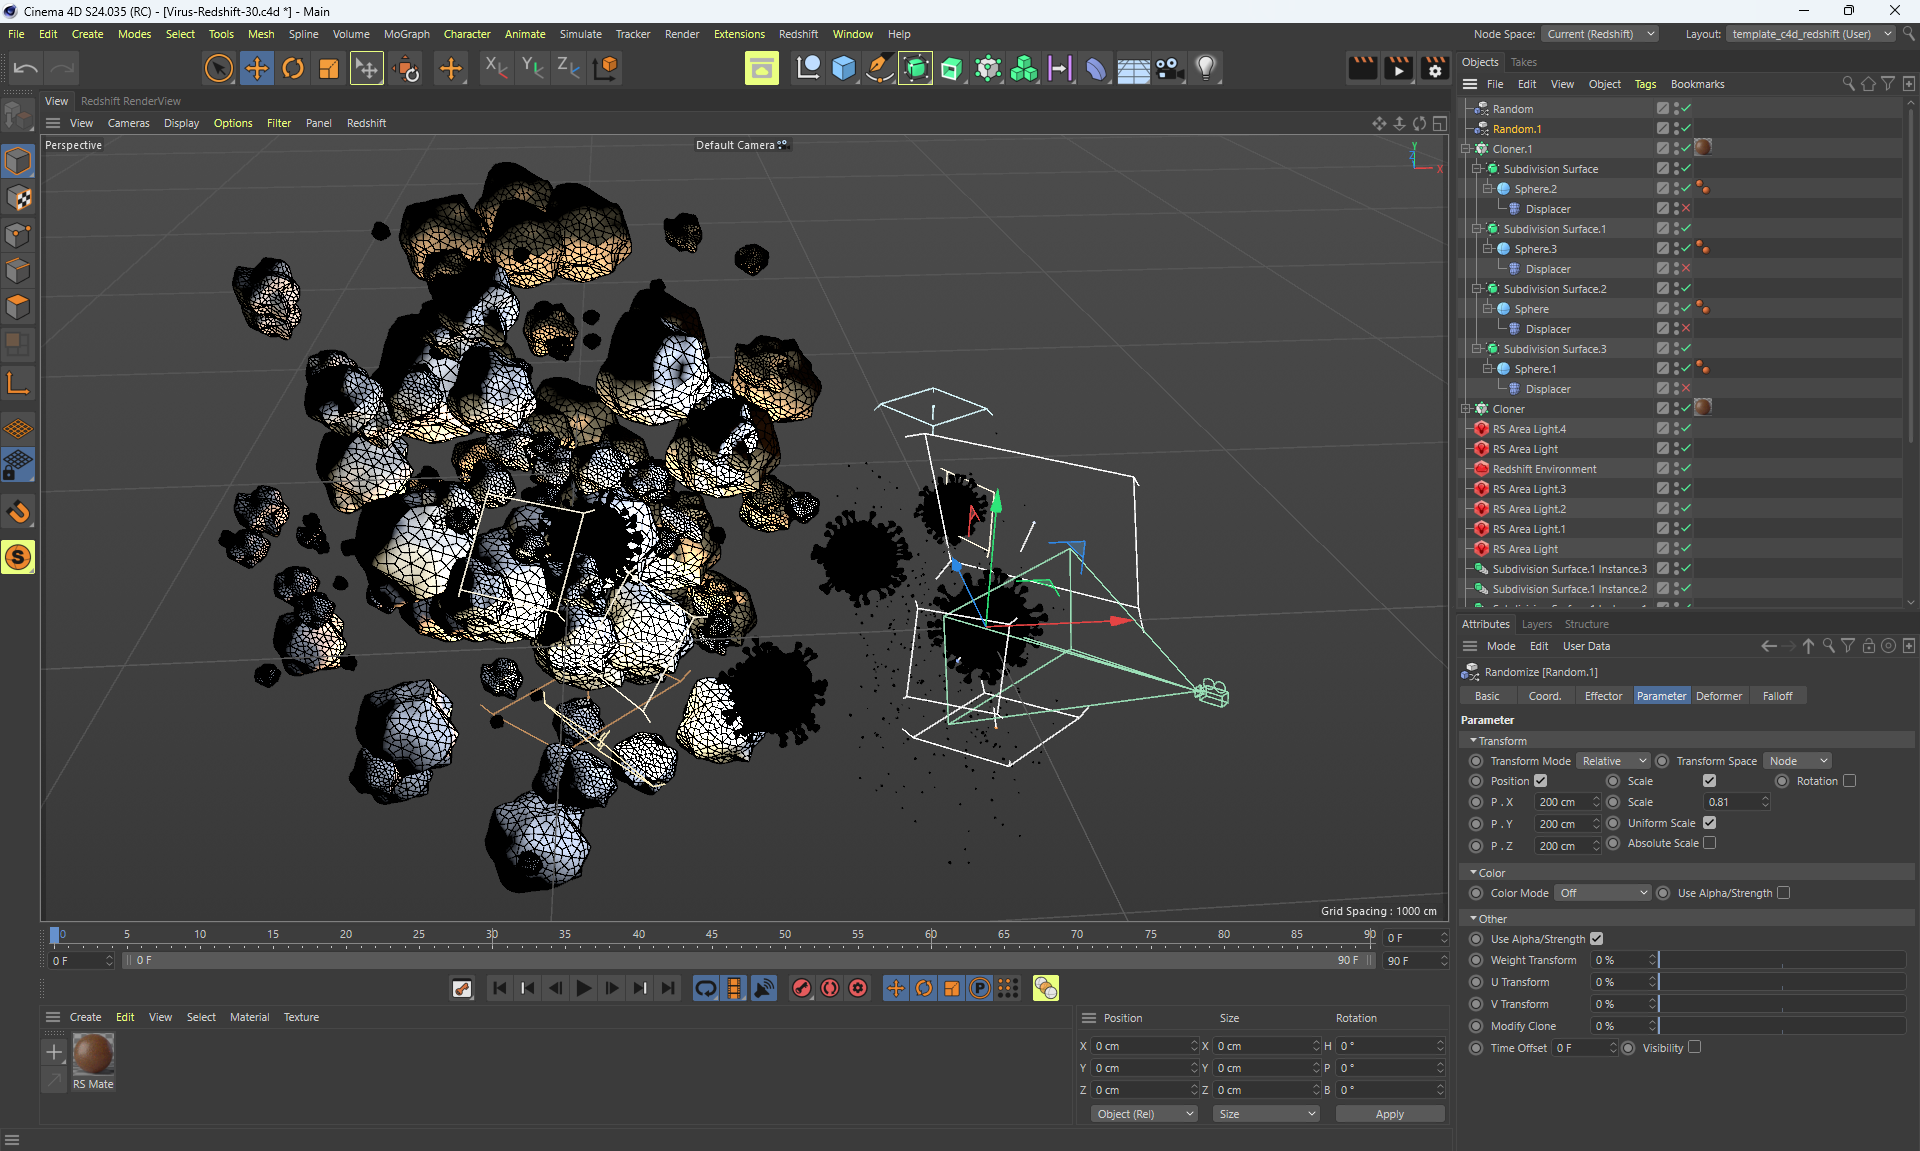Click the Apply button
Viewport: 1920px width, 1151px height.
pyautogui.click(x=1389, y=1114)
